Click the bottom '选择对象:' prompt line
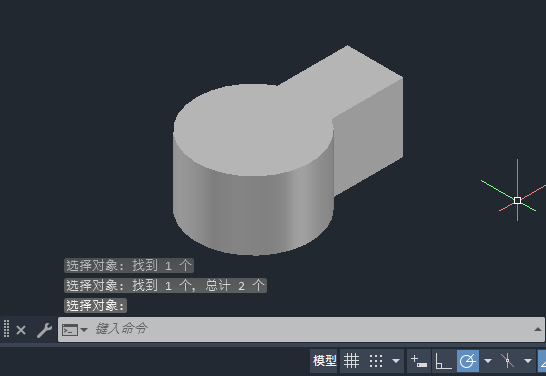Viewport: 546px width, 376px height. pos(95,305)
